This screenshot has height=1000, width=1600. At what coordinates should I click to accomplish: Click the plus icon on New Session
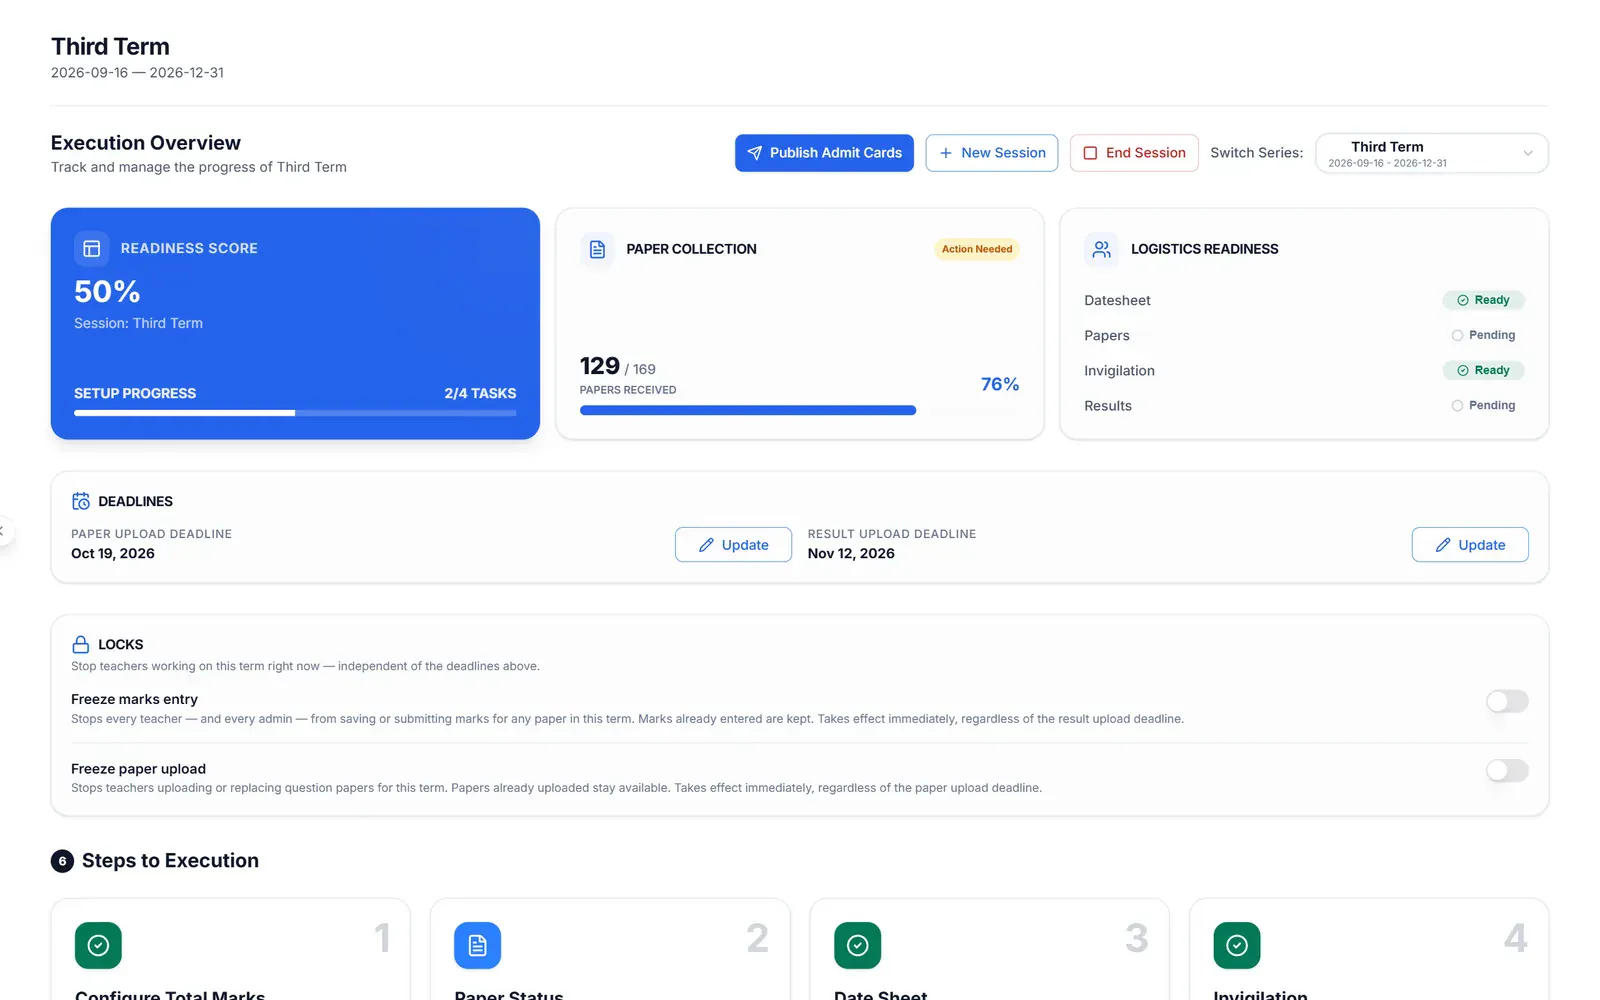[x=946, y=153]
